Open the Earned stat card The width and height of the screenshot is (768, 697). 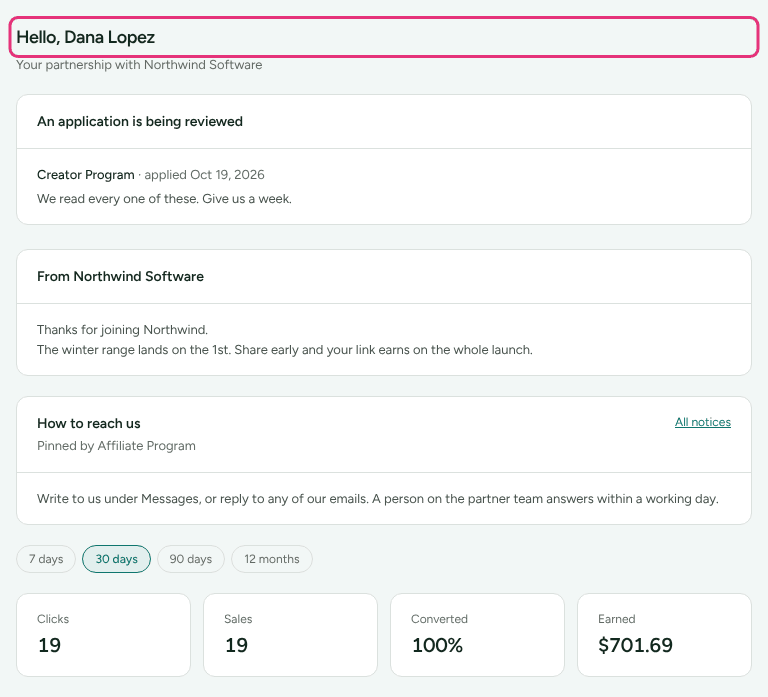coord(665,635)
